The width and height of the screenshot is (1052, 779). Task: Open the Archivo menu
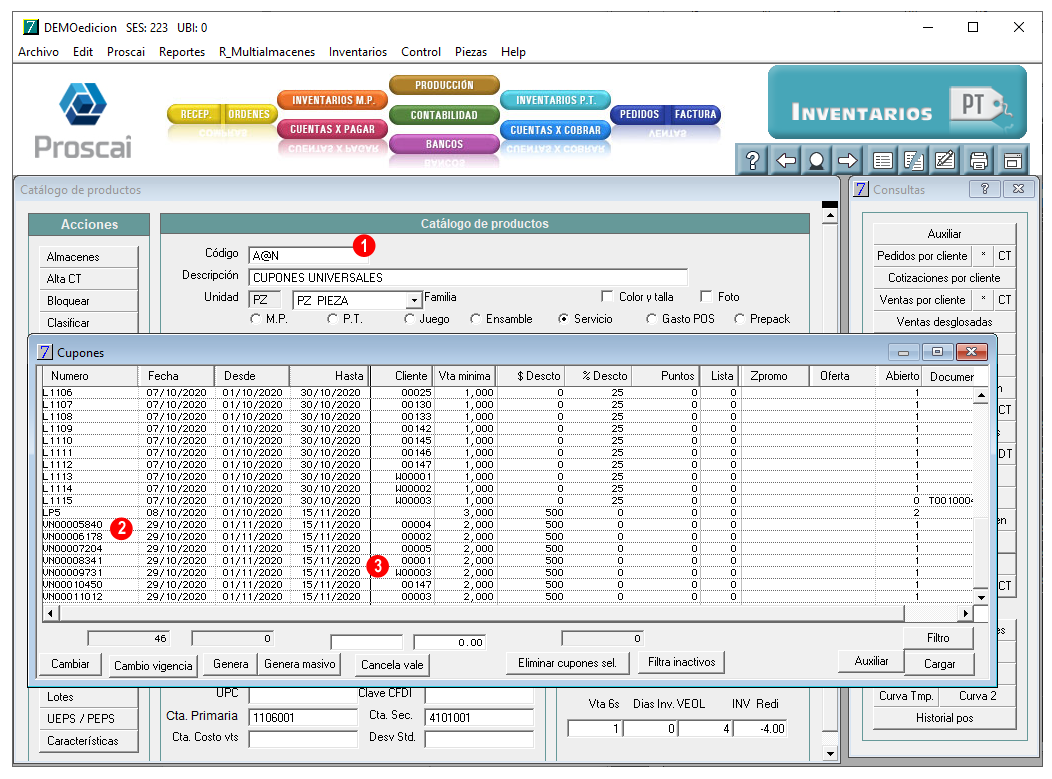38,52
